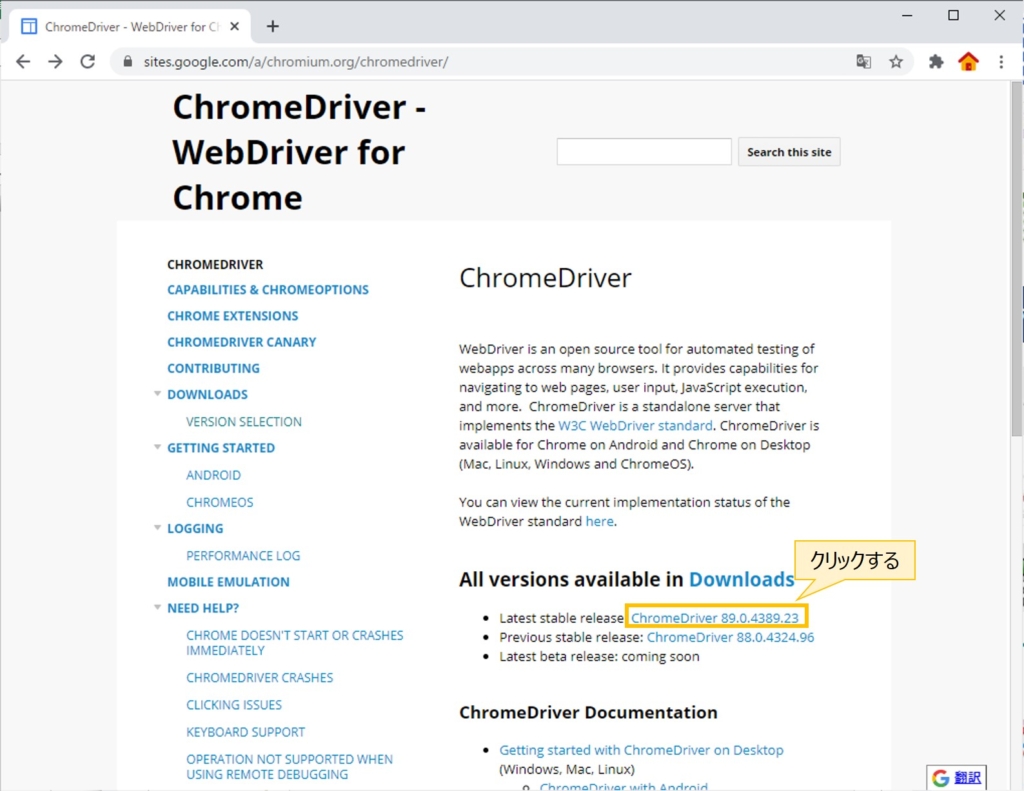Collapse the Need Help? sidebar section
1024x791 pixels.
pyautogui.click(x=157, y=607)
